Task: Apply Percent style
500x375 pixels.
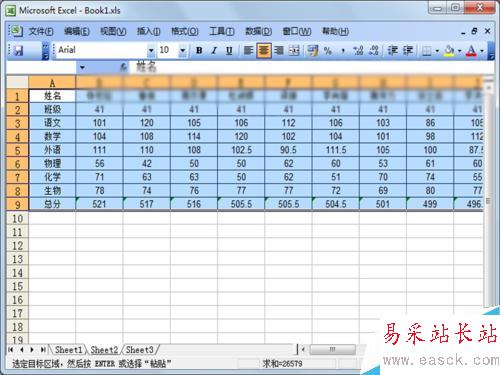Action: point(328,51)
